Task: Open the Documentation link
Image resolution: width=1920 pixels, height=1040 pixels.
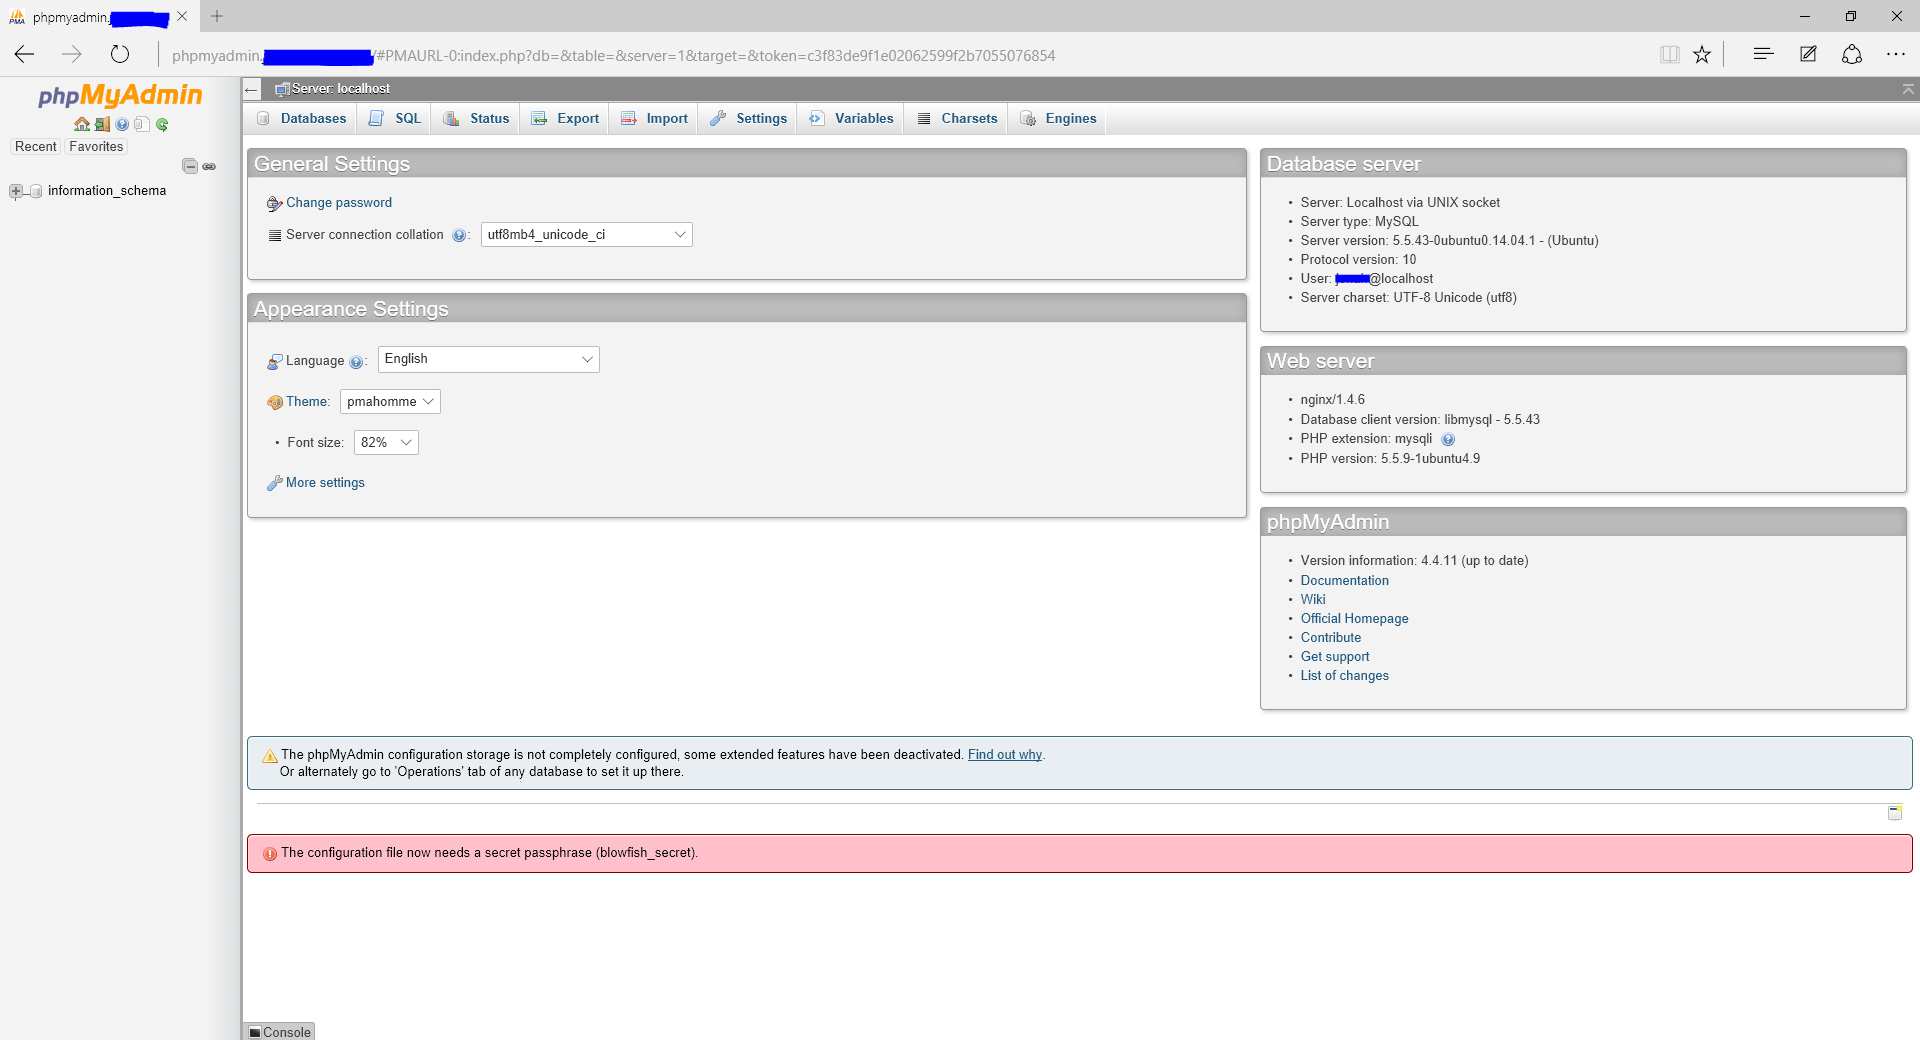Action: pos(1344,581)
